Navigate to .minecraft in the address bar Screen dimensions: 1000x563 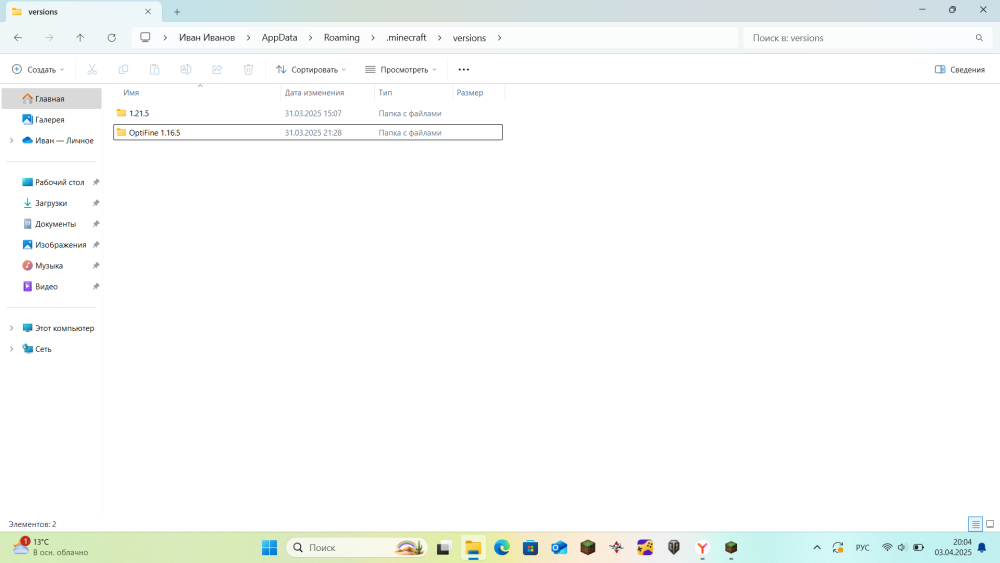(x=406, y=38)
